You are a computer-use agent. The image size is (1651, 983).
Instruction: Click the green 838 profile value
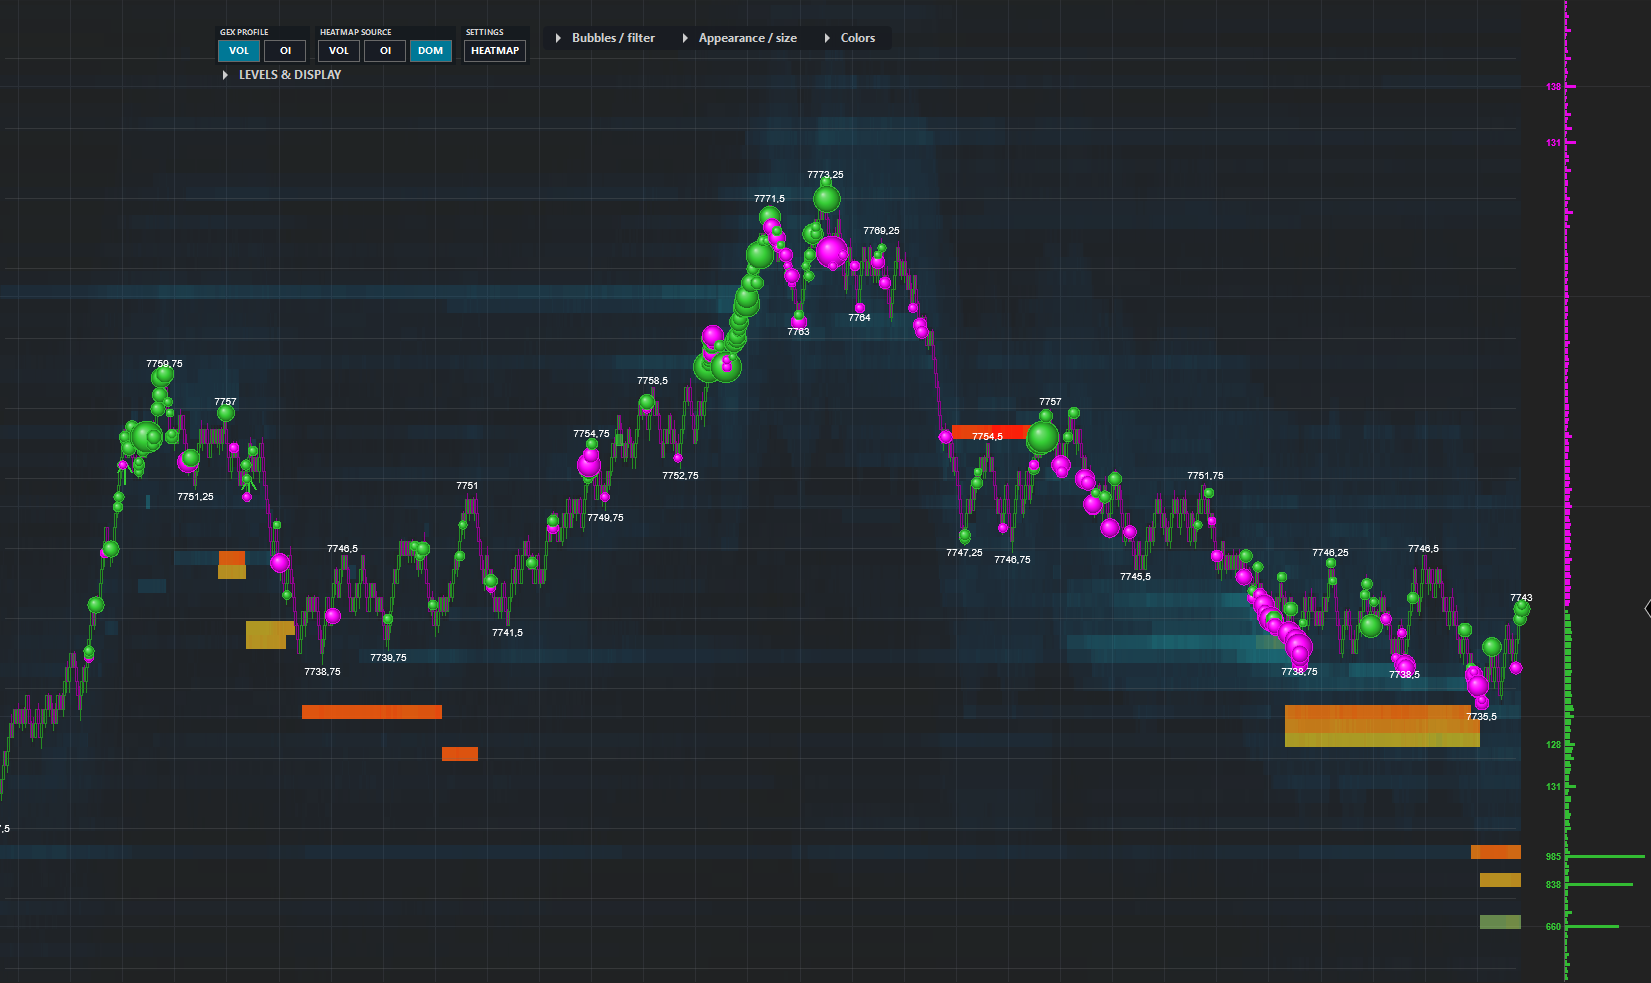click(x=1553, y=885)
